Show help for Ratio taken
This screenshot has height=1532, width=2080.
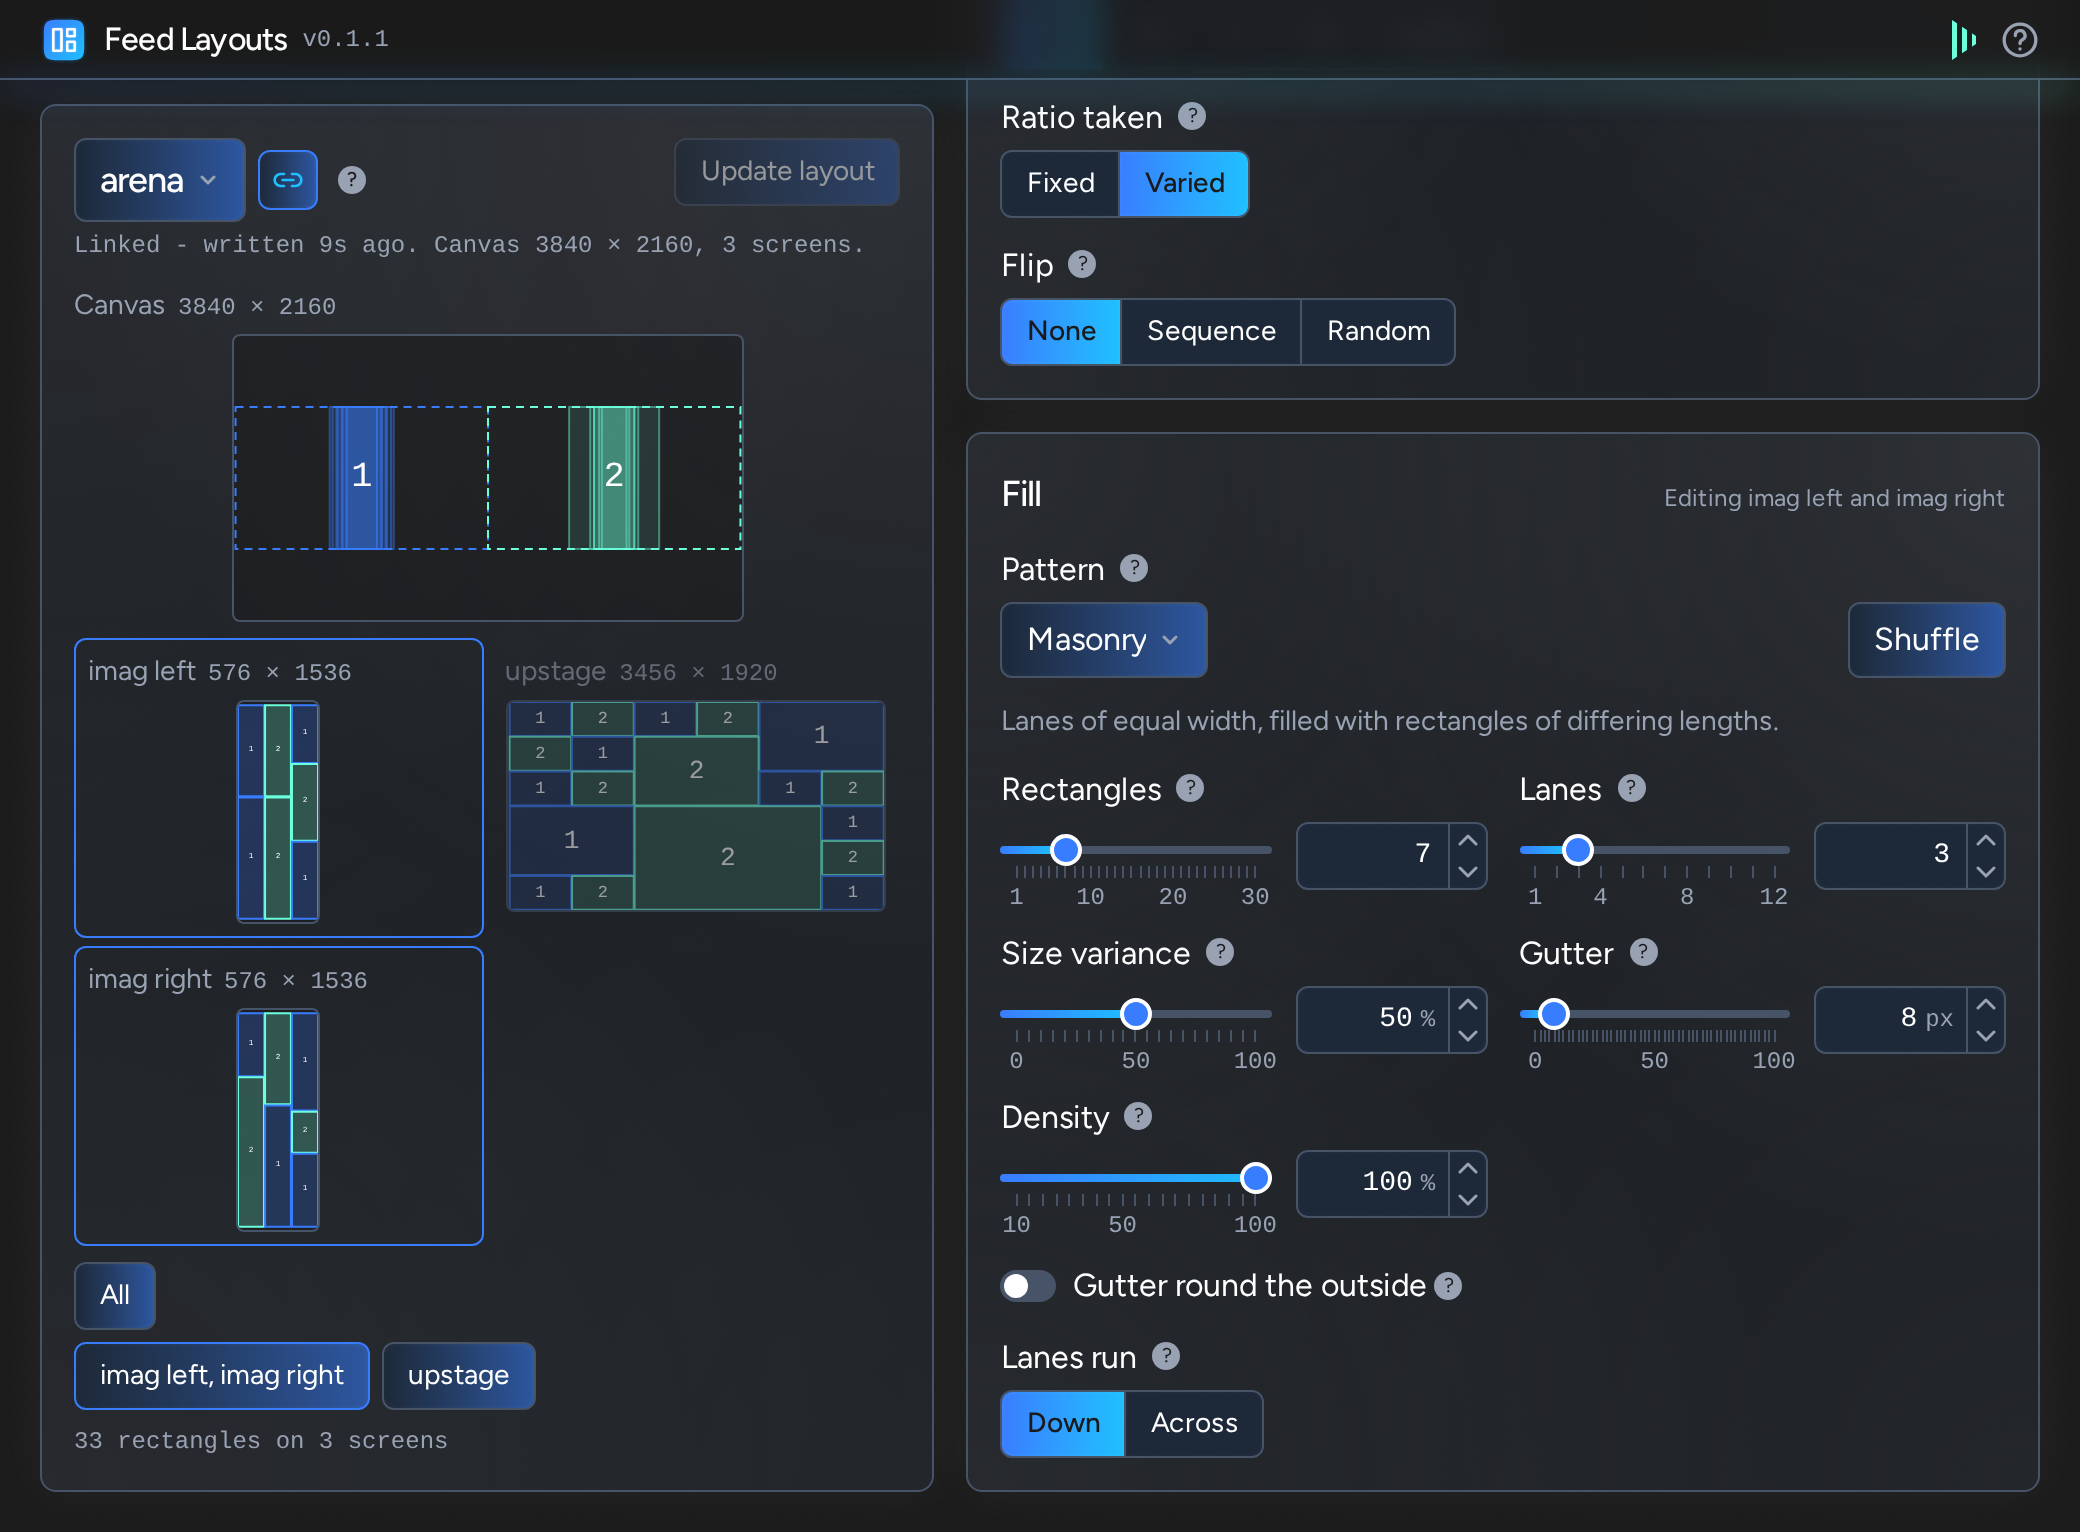pos(1192,116)
